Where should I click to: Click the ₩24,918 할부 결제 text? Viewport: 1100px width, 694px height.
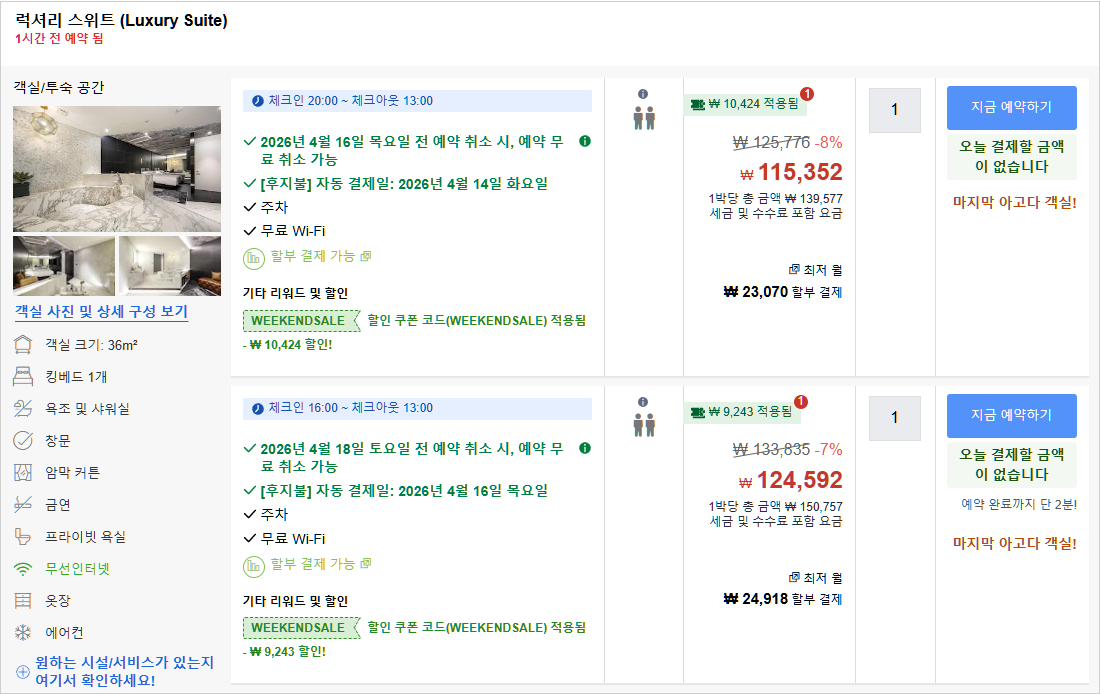pos(783,599)
